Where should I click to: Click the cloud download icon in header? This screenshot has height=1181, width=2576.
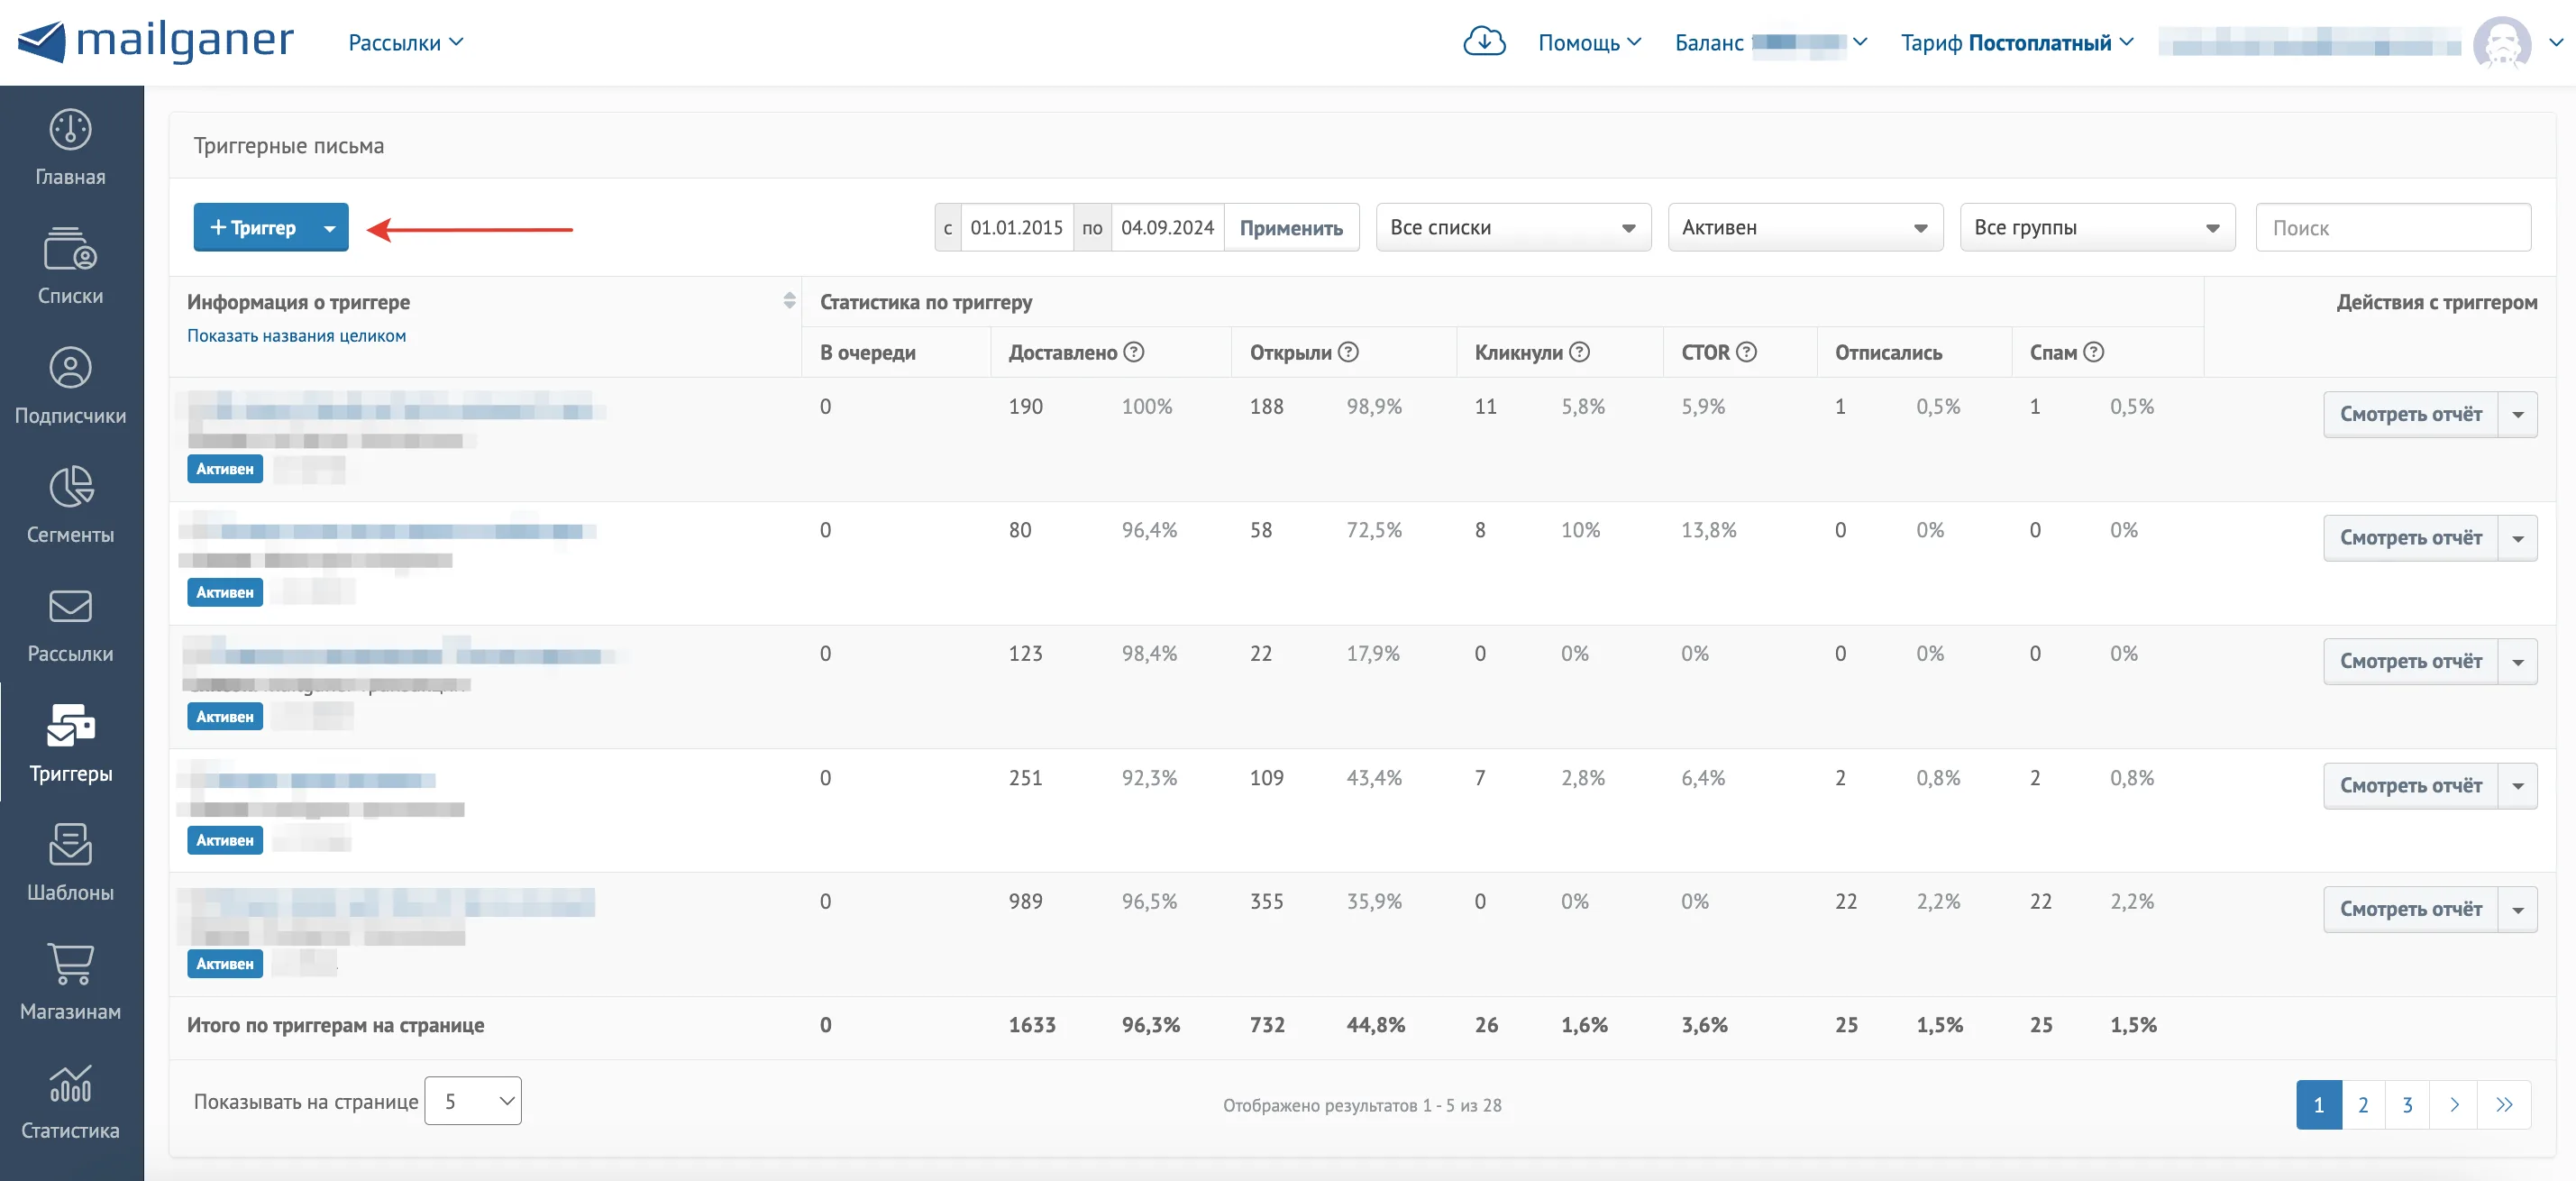(x=1484, y=41)
